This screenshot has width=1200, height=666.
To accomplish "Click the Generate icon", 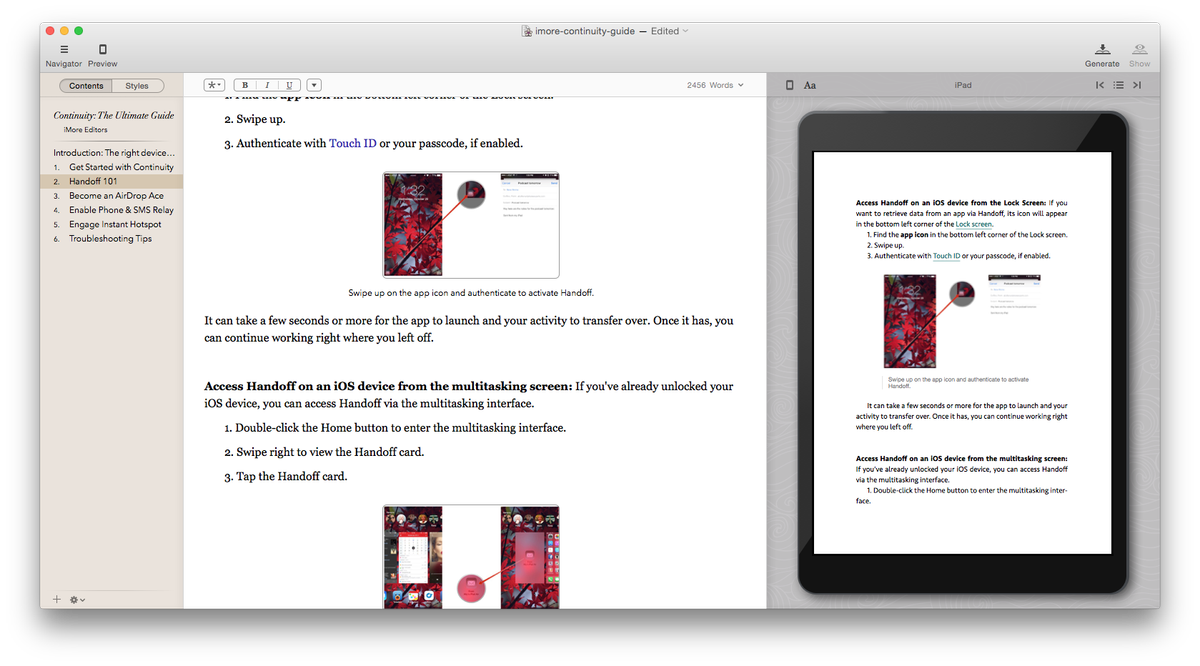I will pos(1102,50).
